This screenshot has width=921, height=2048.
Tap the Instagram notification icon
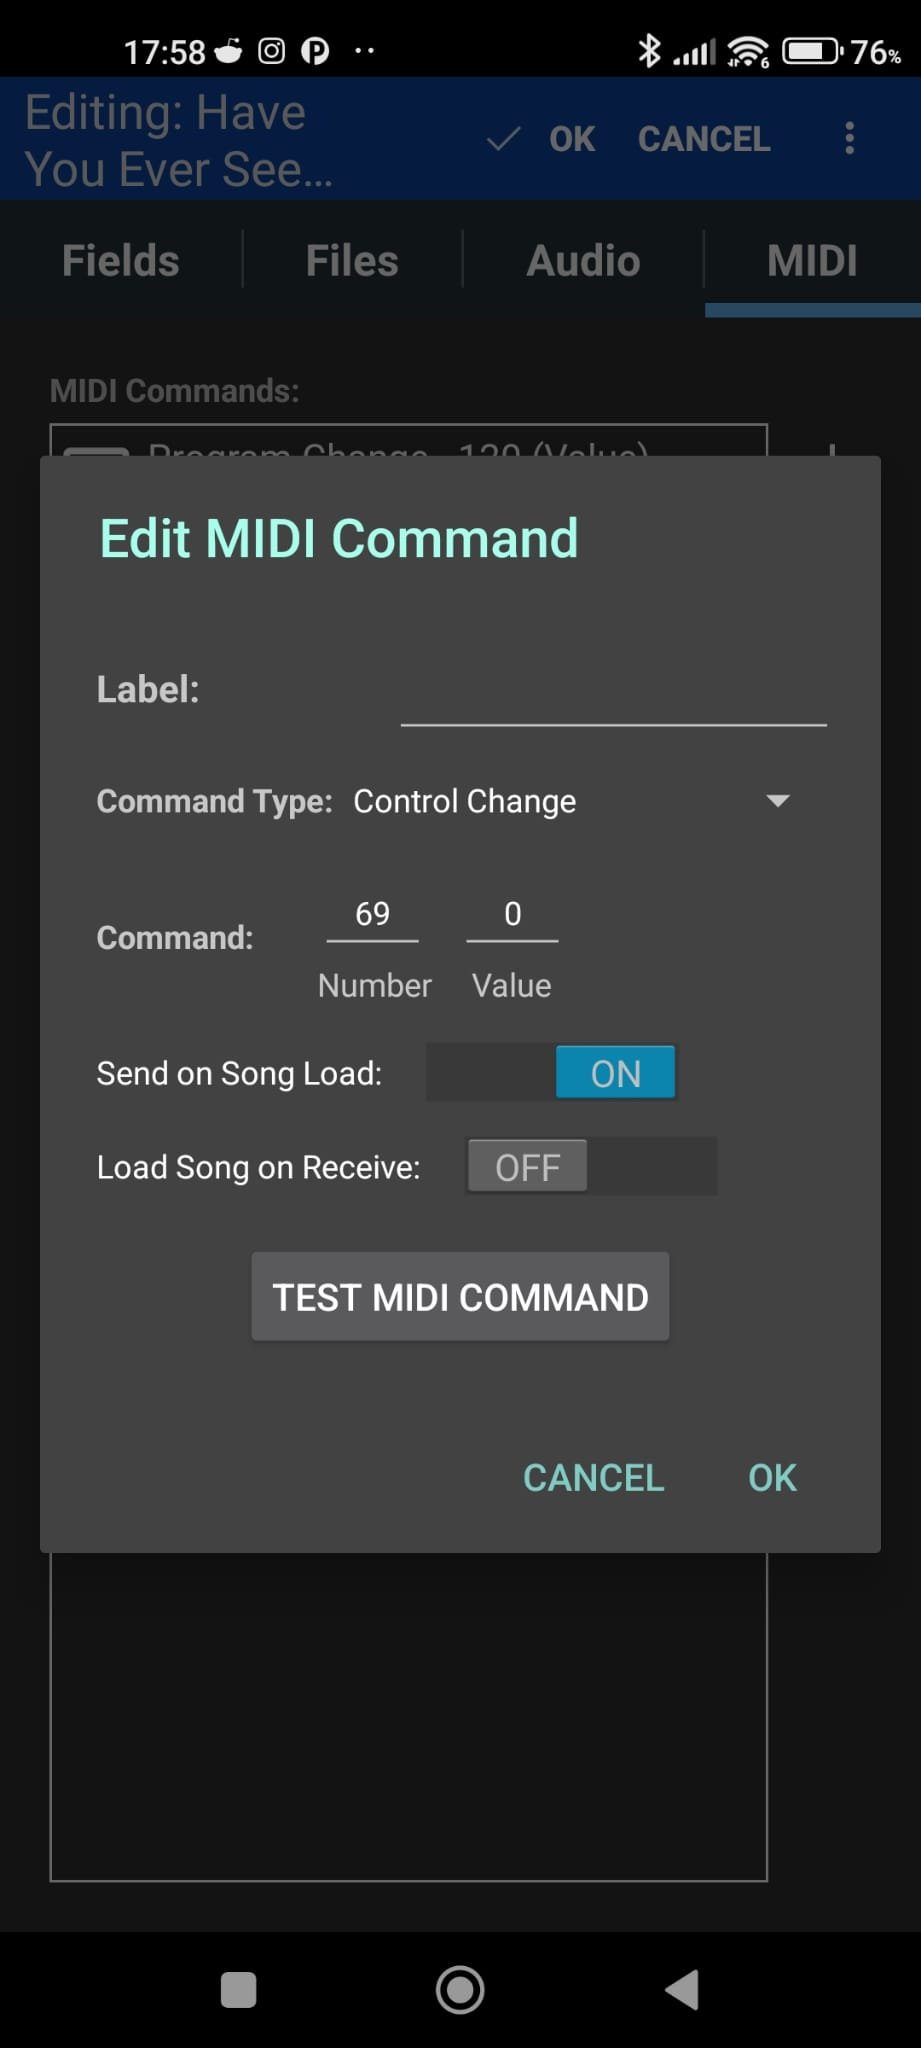(x=272, y=51)
